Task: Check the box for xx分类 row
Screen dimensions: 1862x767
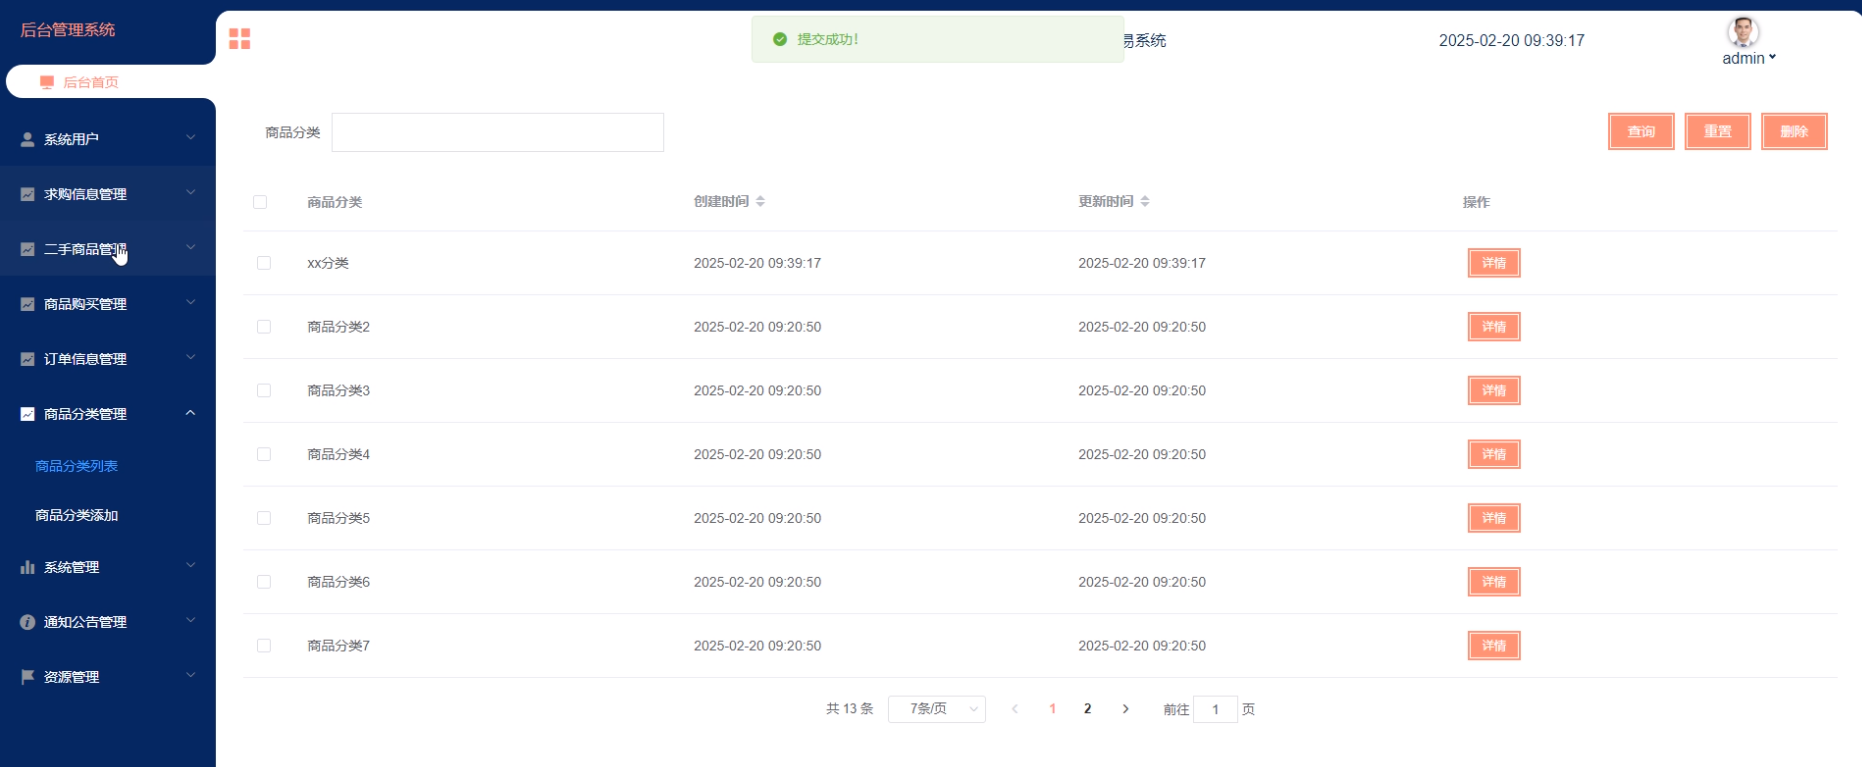Action: click(x=264, y=263)
